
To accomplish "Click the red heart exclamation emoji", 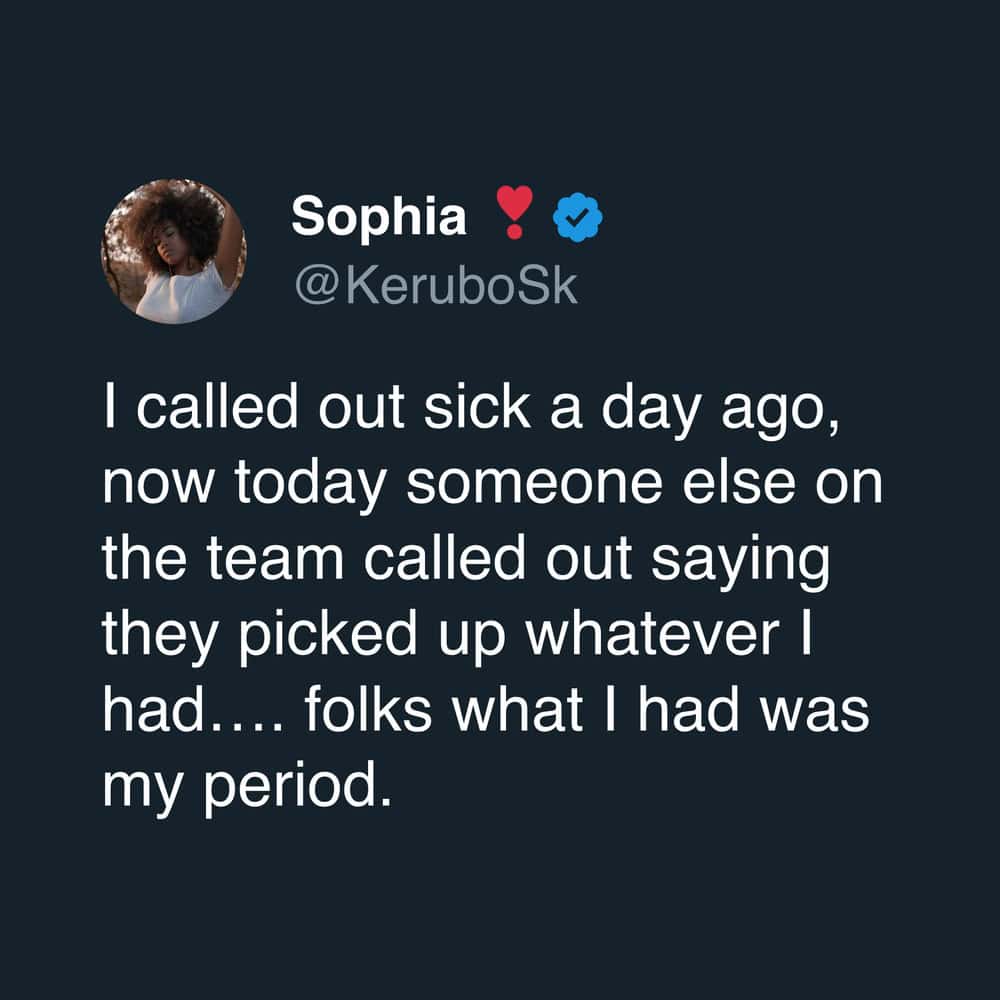I will (x=513, y=216).
